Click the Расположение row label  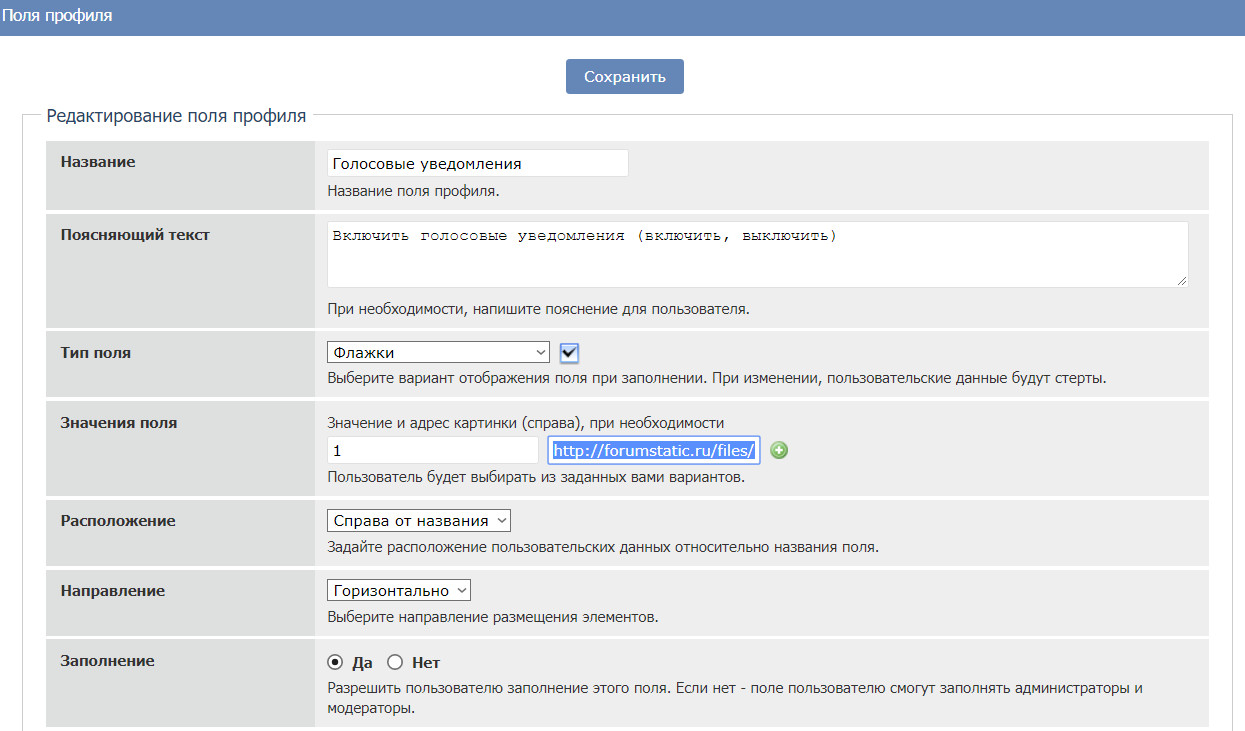pyautogui.click(x=118, y=521)
